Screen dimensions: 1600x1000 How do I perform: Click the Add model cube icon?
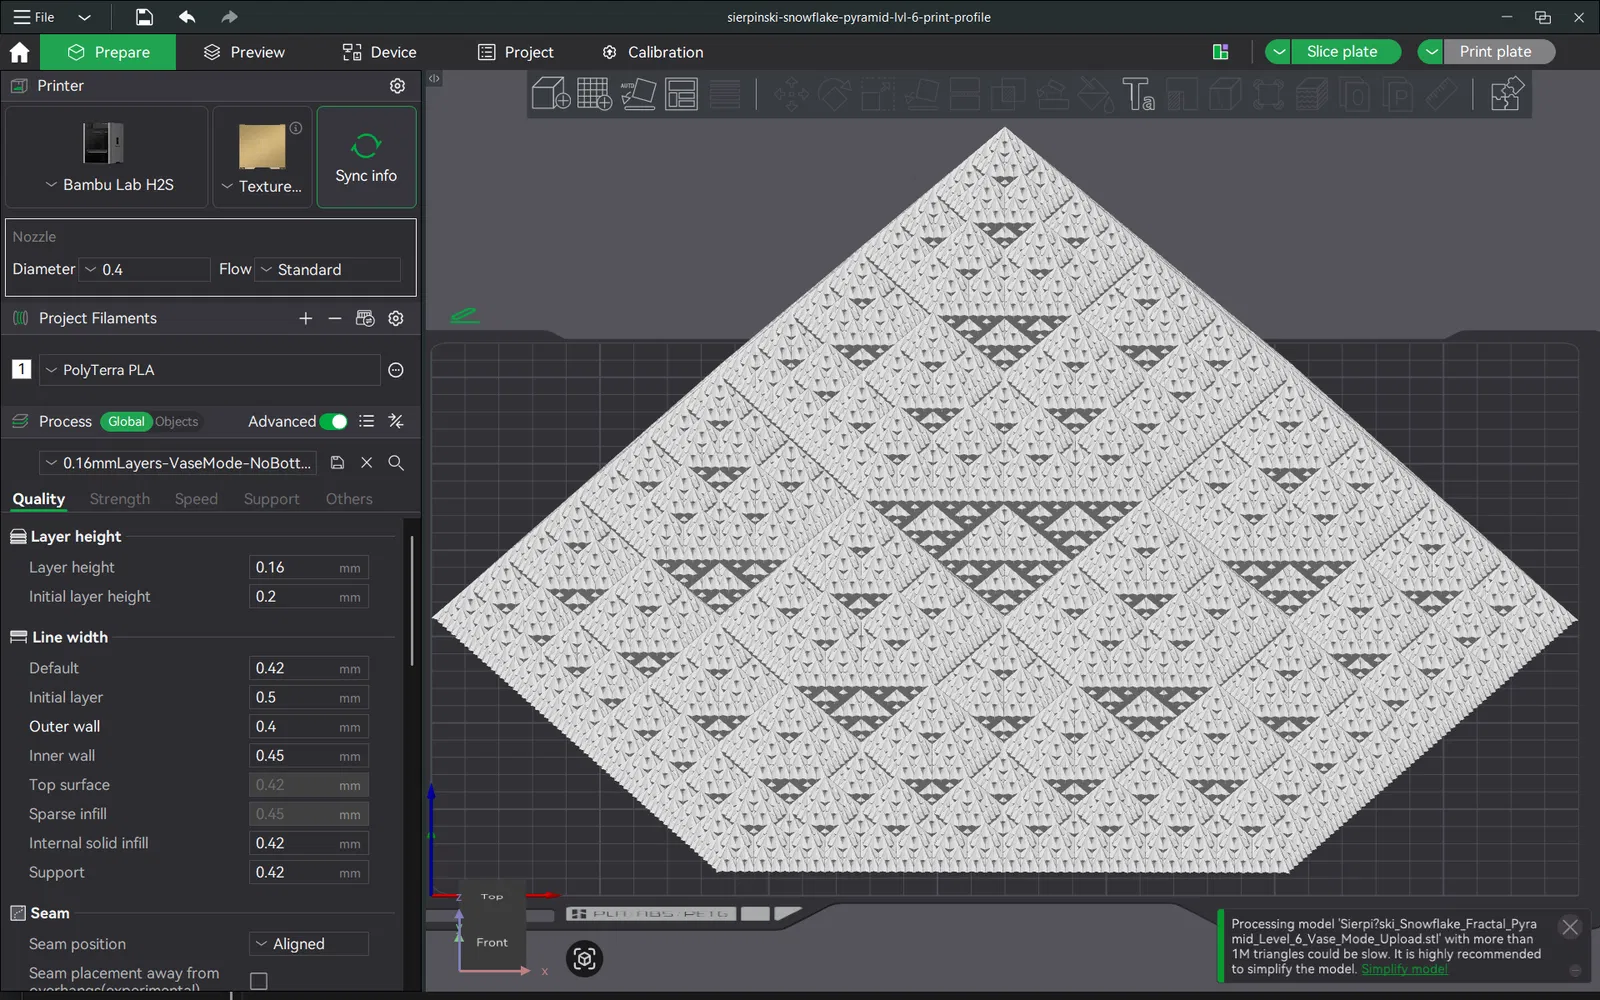(x=550, y=95)
